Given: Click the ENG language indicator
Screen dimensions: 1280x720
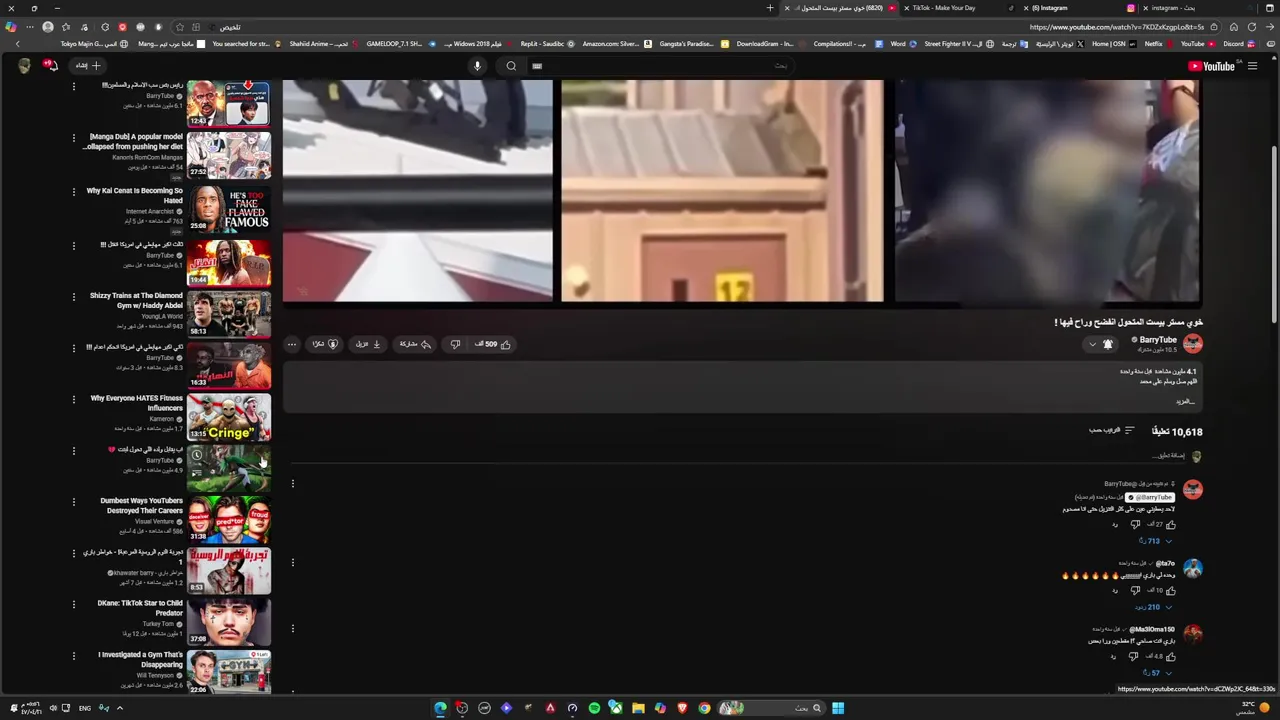Looking at the screenshot, I should tap(85, 708).
